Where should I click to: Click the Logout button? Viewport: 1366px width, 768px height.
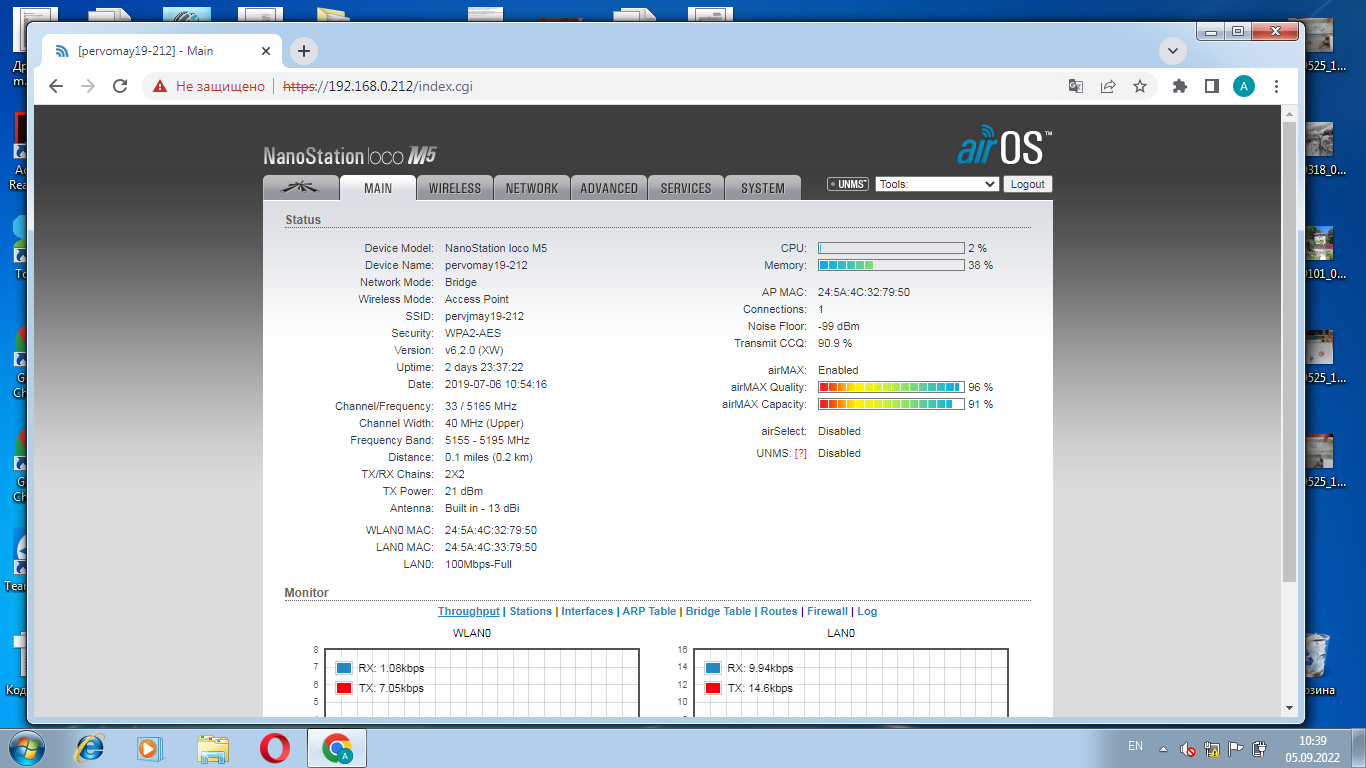(x=1027, y=184)
